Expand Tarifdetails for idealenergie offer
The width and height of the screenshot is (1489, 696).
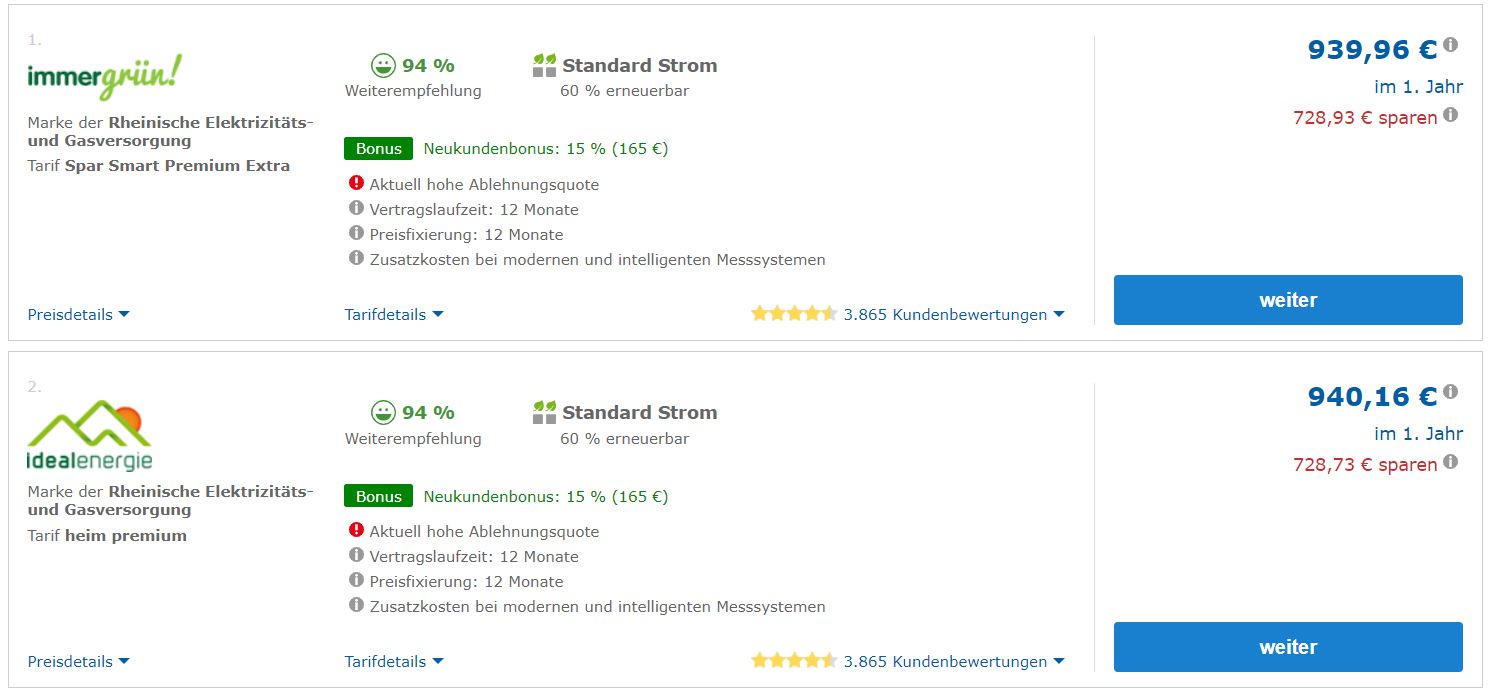pyautogui.click(x=394, y=661)
